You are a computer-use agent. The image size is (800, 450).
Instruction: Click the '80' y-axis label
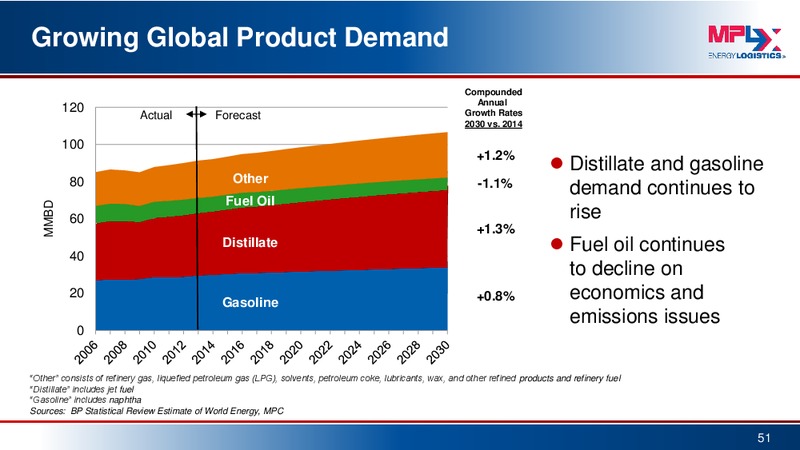tap(77, 182)
